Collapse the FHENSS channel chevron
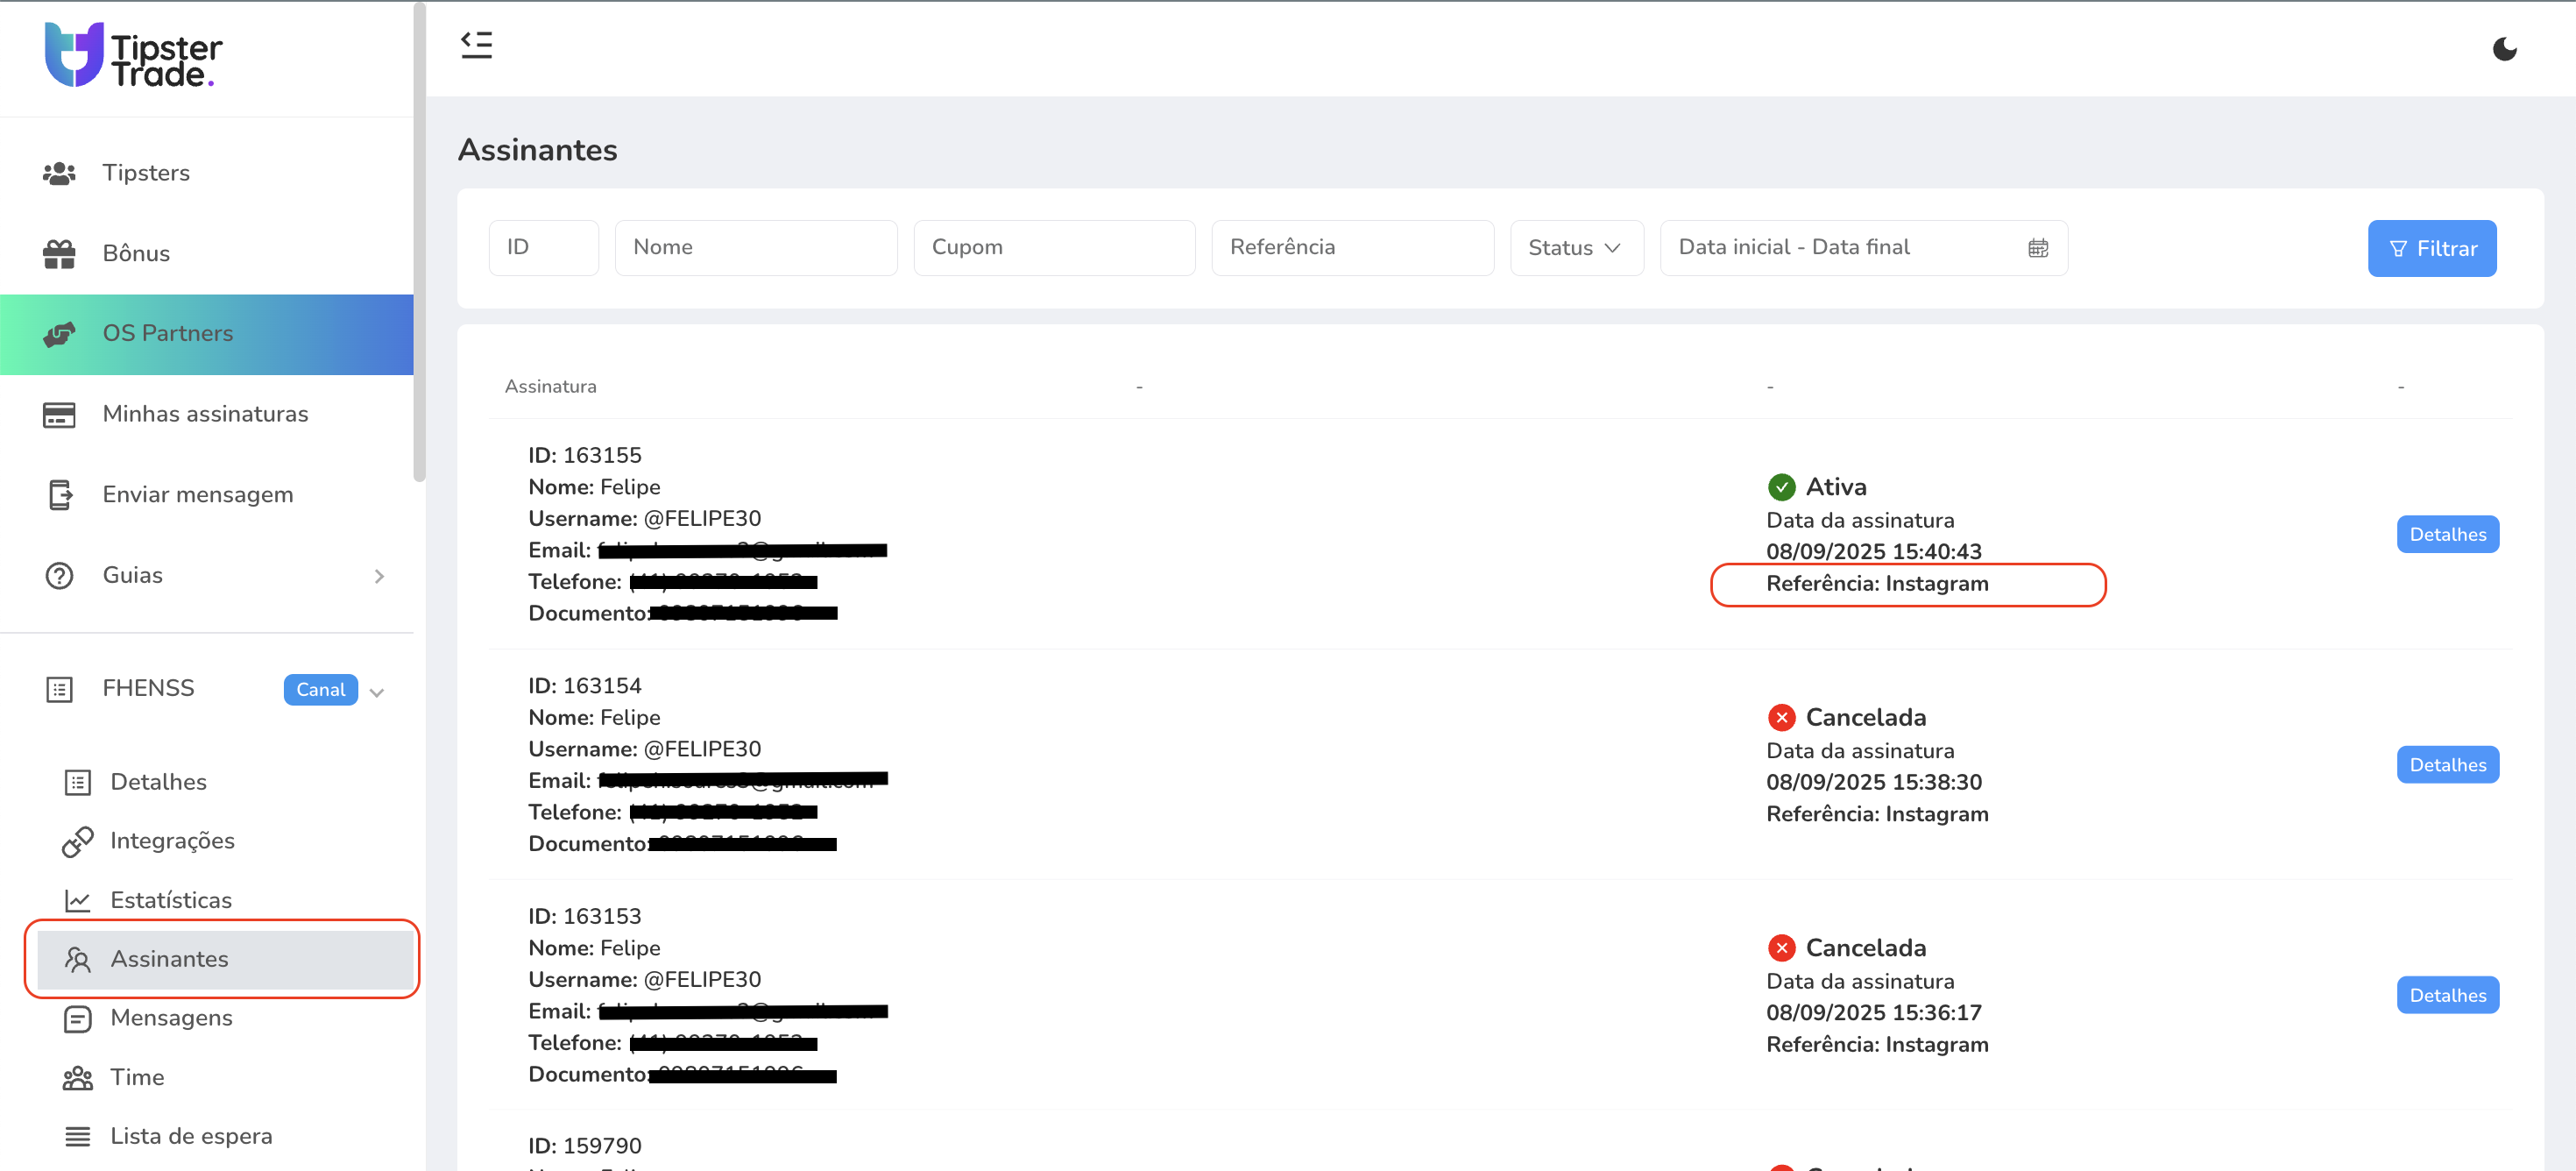 pyautogui.click(x=377, y=692)
